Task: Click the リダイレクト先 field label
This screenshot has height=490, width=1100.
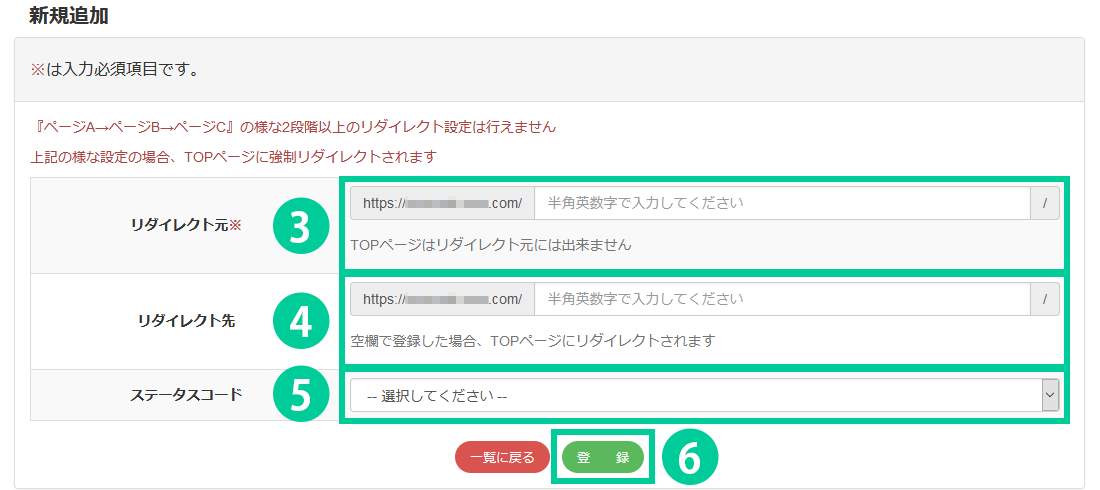Action: pyautogui.click(x=186, y=321)
